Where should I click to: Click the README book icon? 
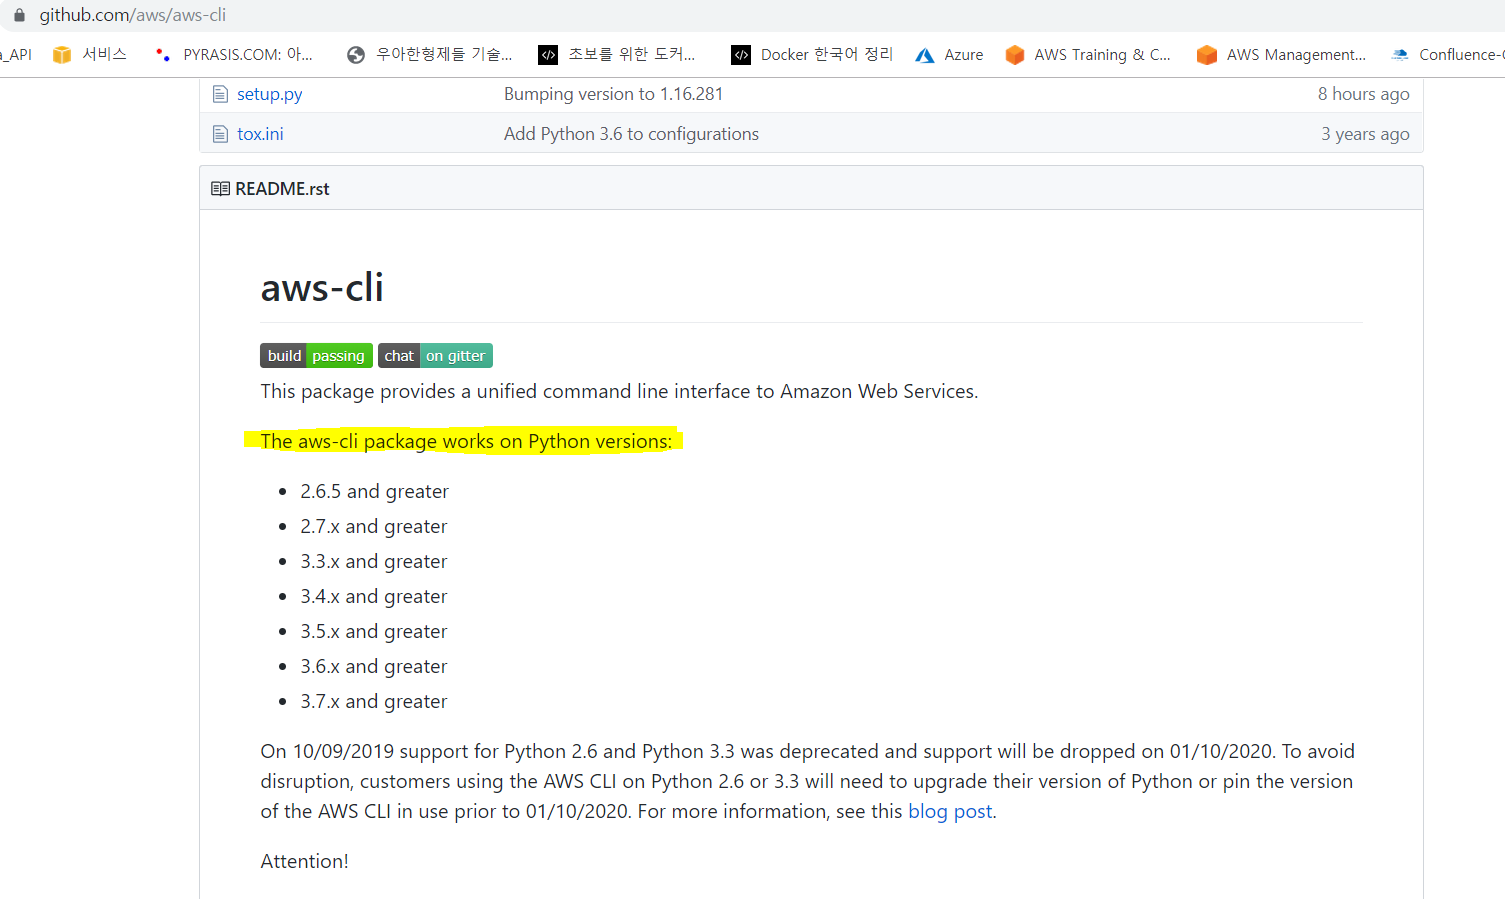(221, 189)
